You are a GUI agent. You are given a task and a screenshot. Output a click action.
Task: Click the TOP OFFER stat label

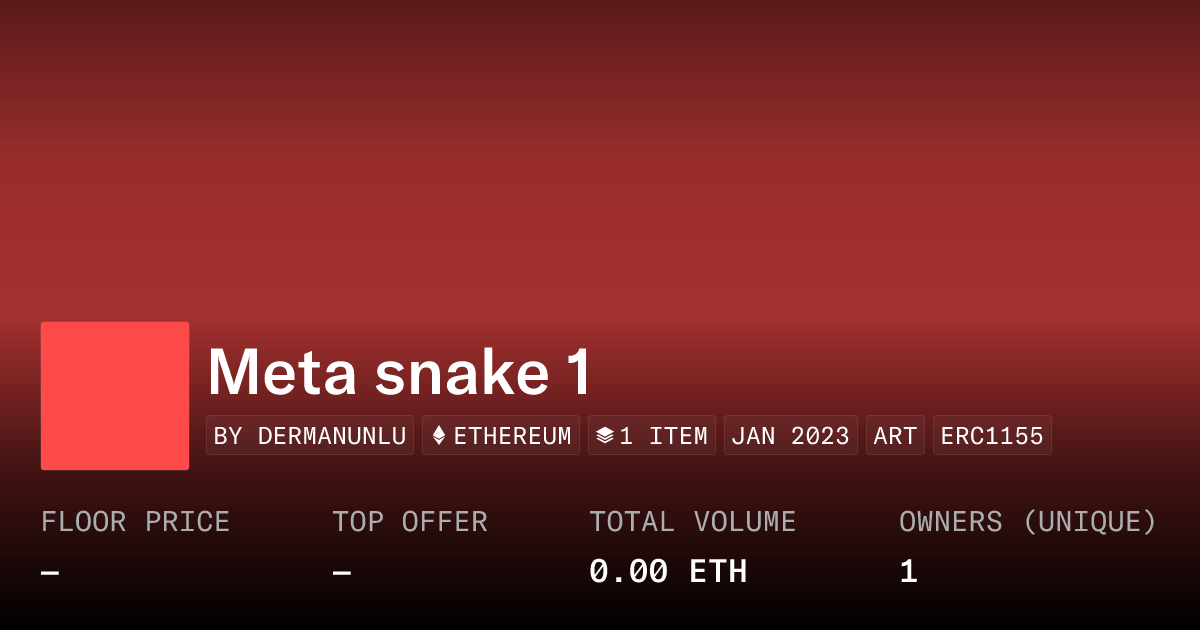pos(410,522)
